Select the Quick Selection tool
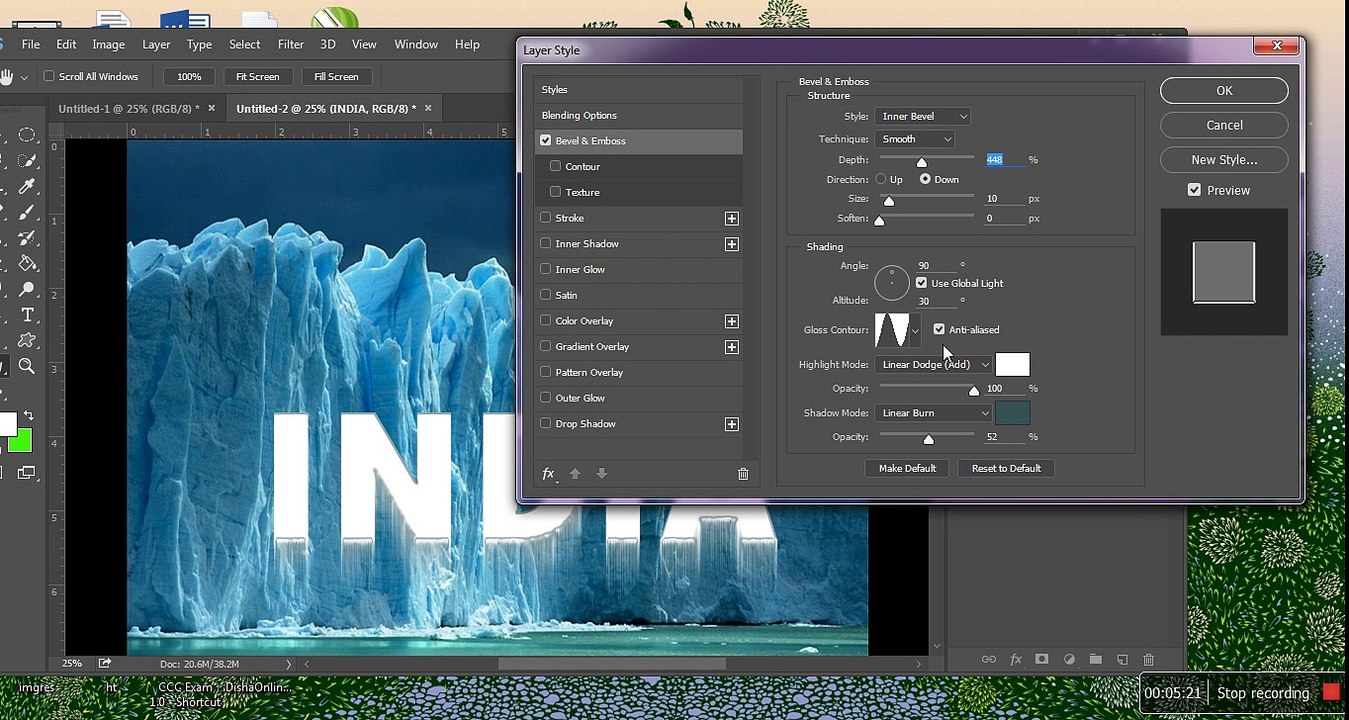This screenshot has height=720, width=1349. [27, 161]
